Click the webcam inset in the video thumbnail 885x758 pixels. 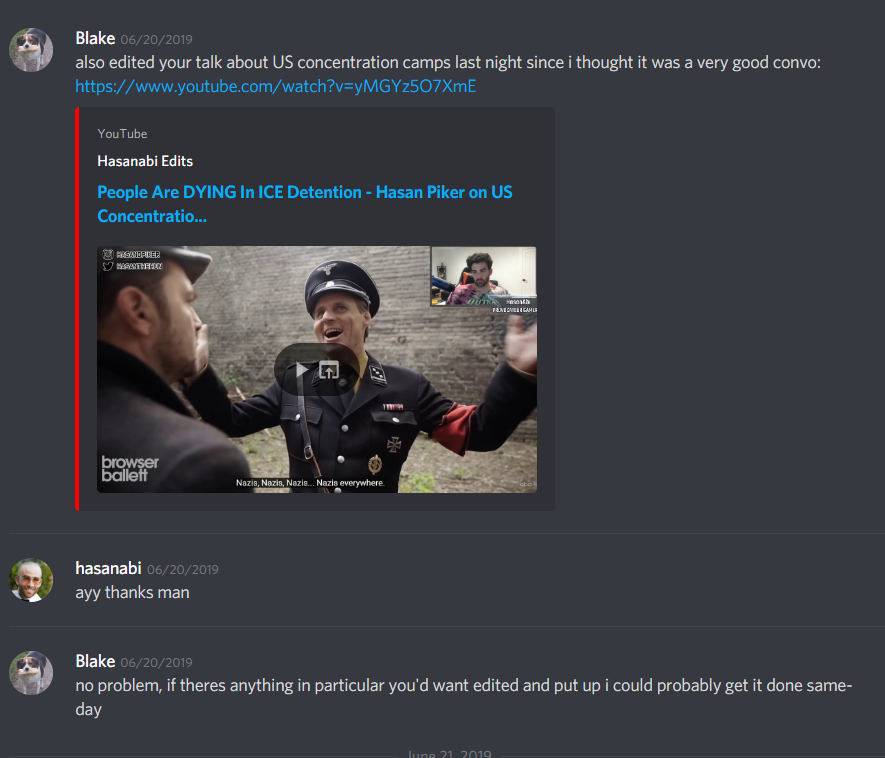483,277
